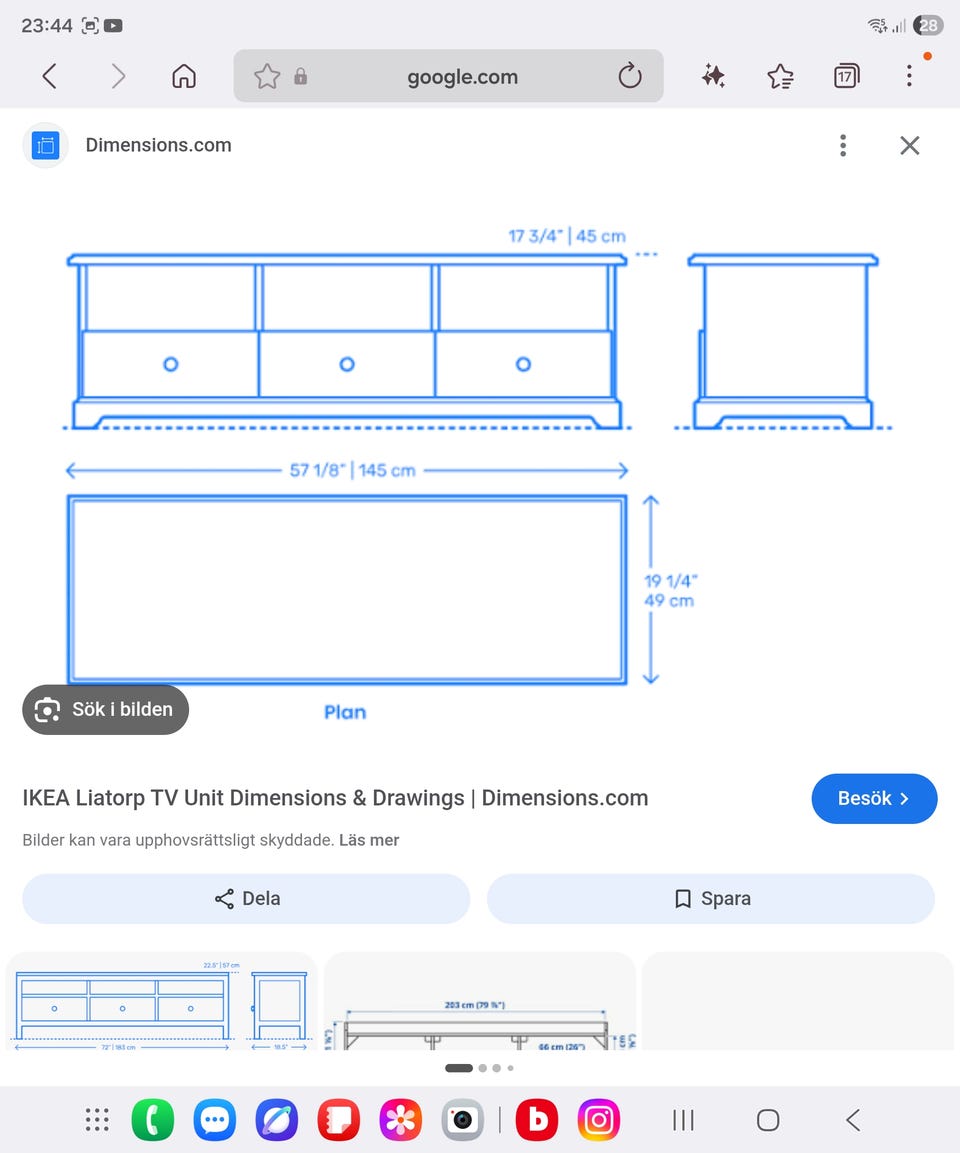Launch the red b app
Image resolution: width=960 pixels, height=1153 pixels.
[537, 1120]
